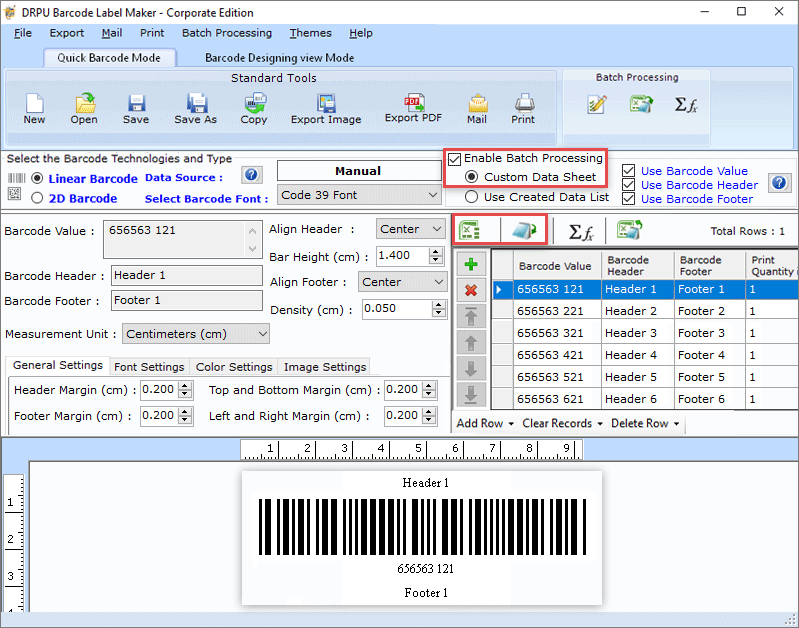Open the Themes menu
The image size is (799, 628).
click(310, 33)
